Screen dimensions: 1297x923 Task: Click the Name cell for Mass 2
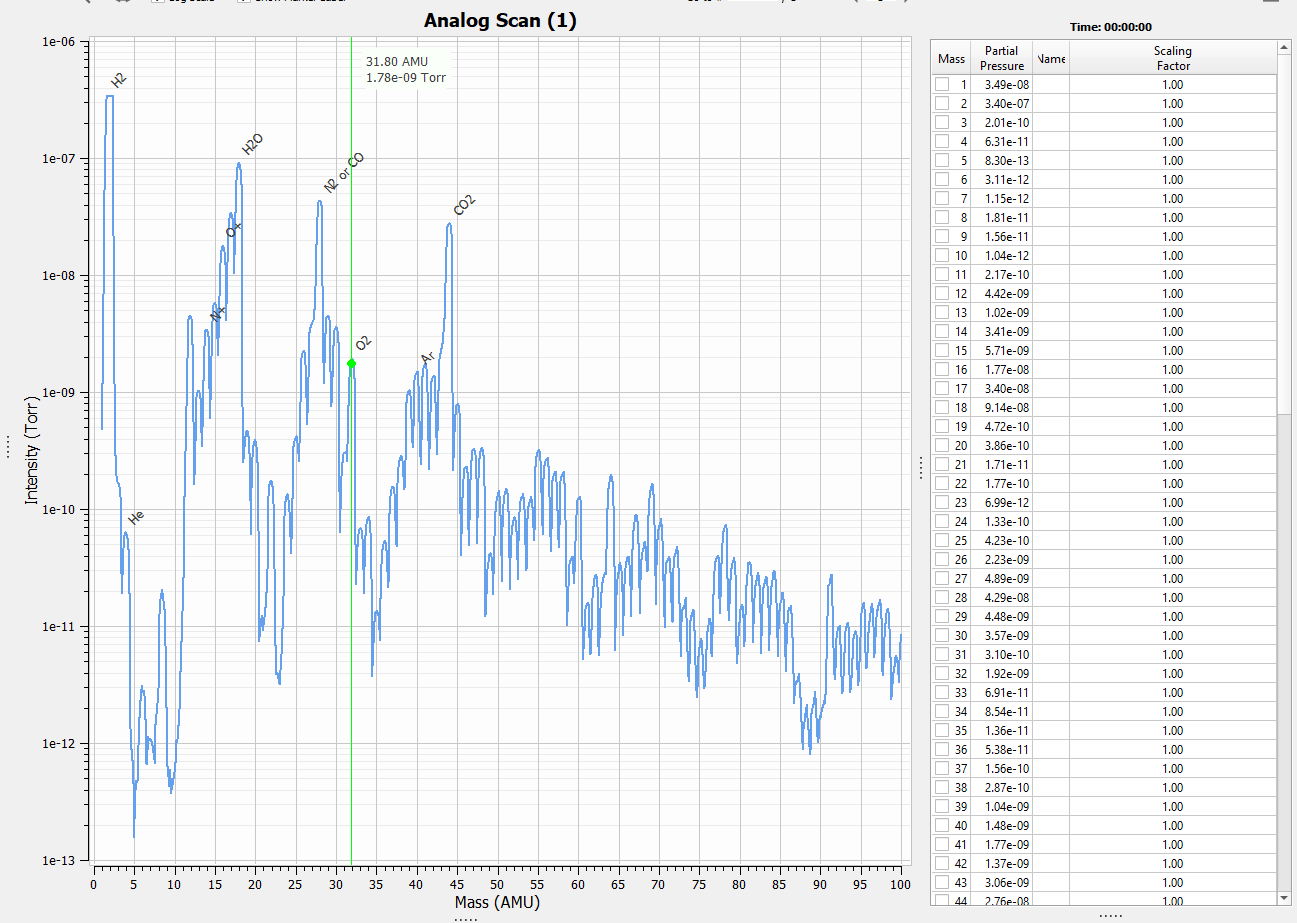tap(1051, 104)
